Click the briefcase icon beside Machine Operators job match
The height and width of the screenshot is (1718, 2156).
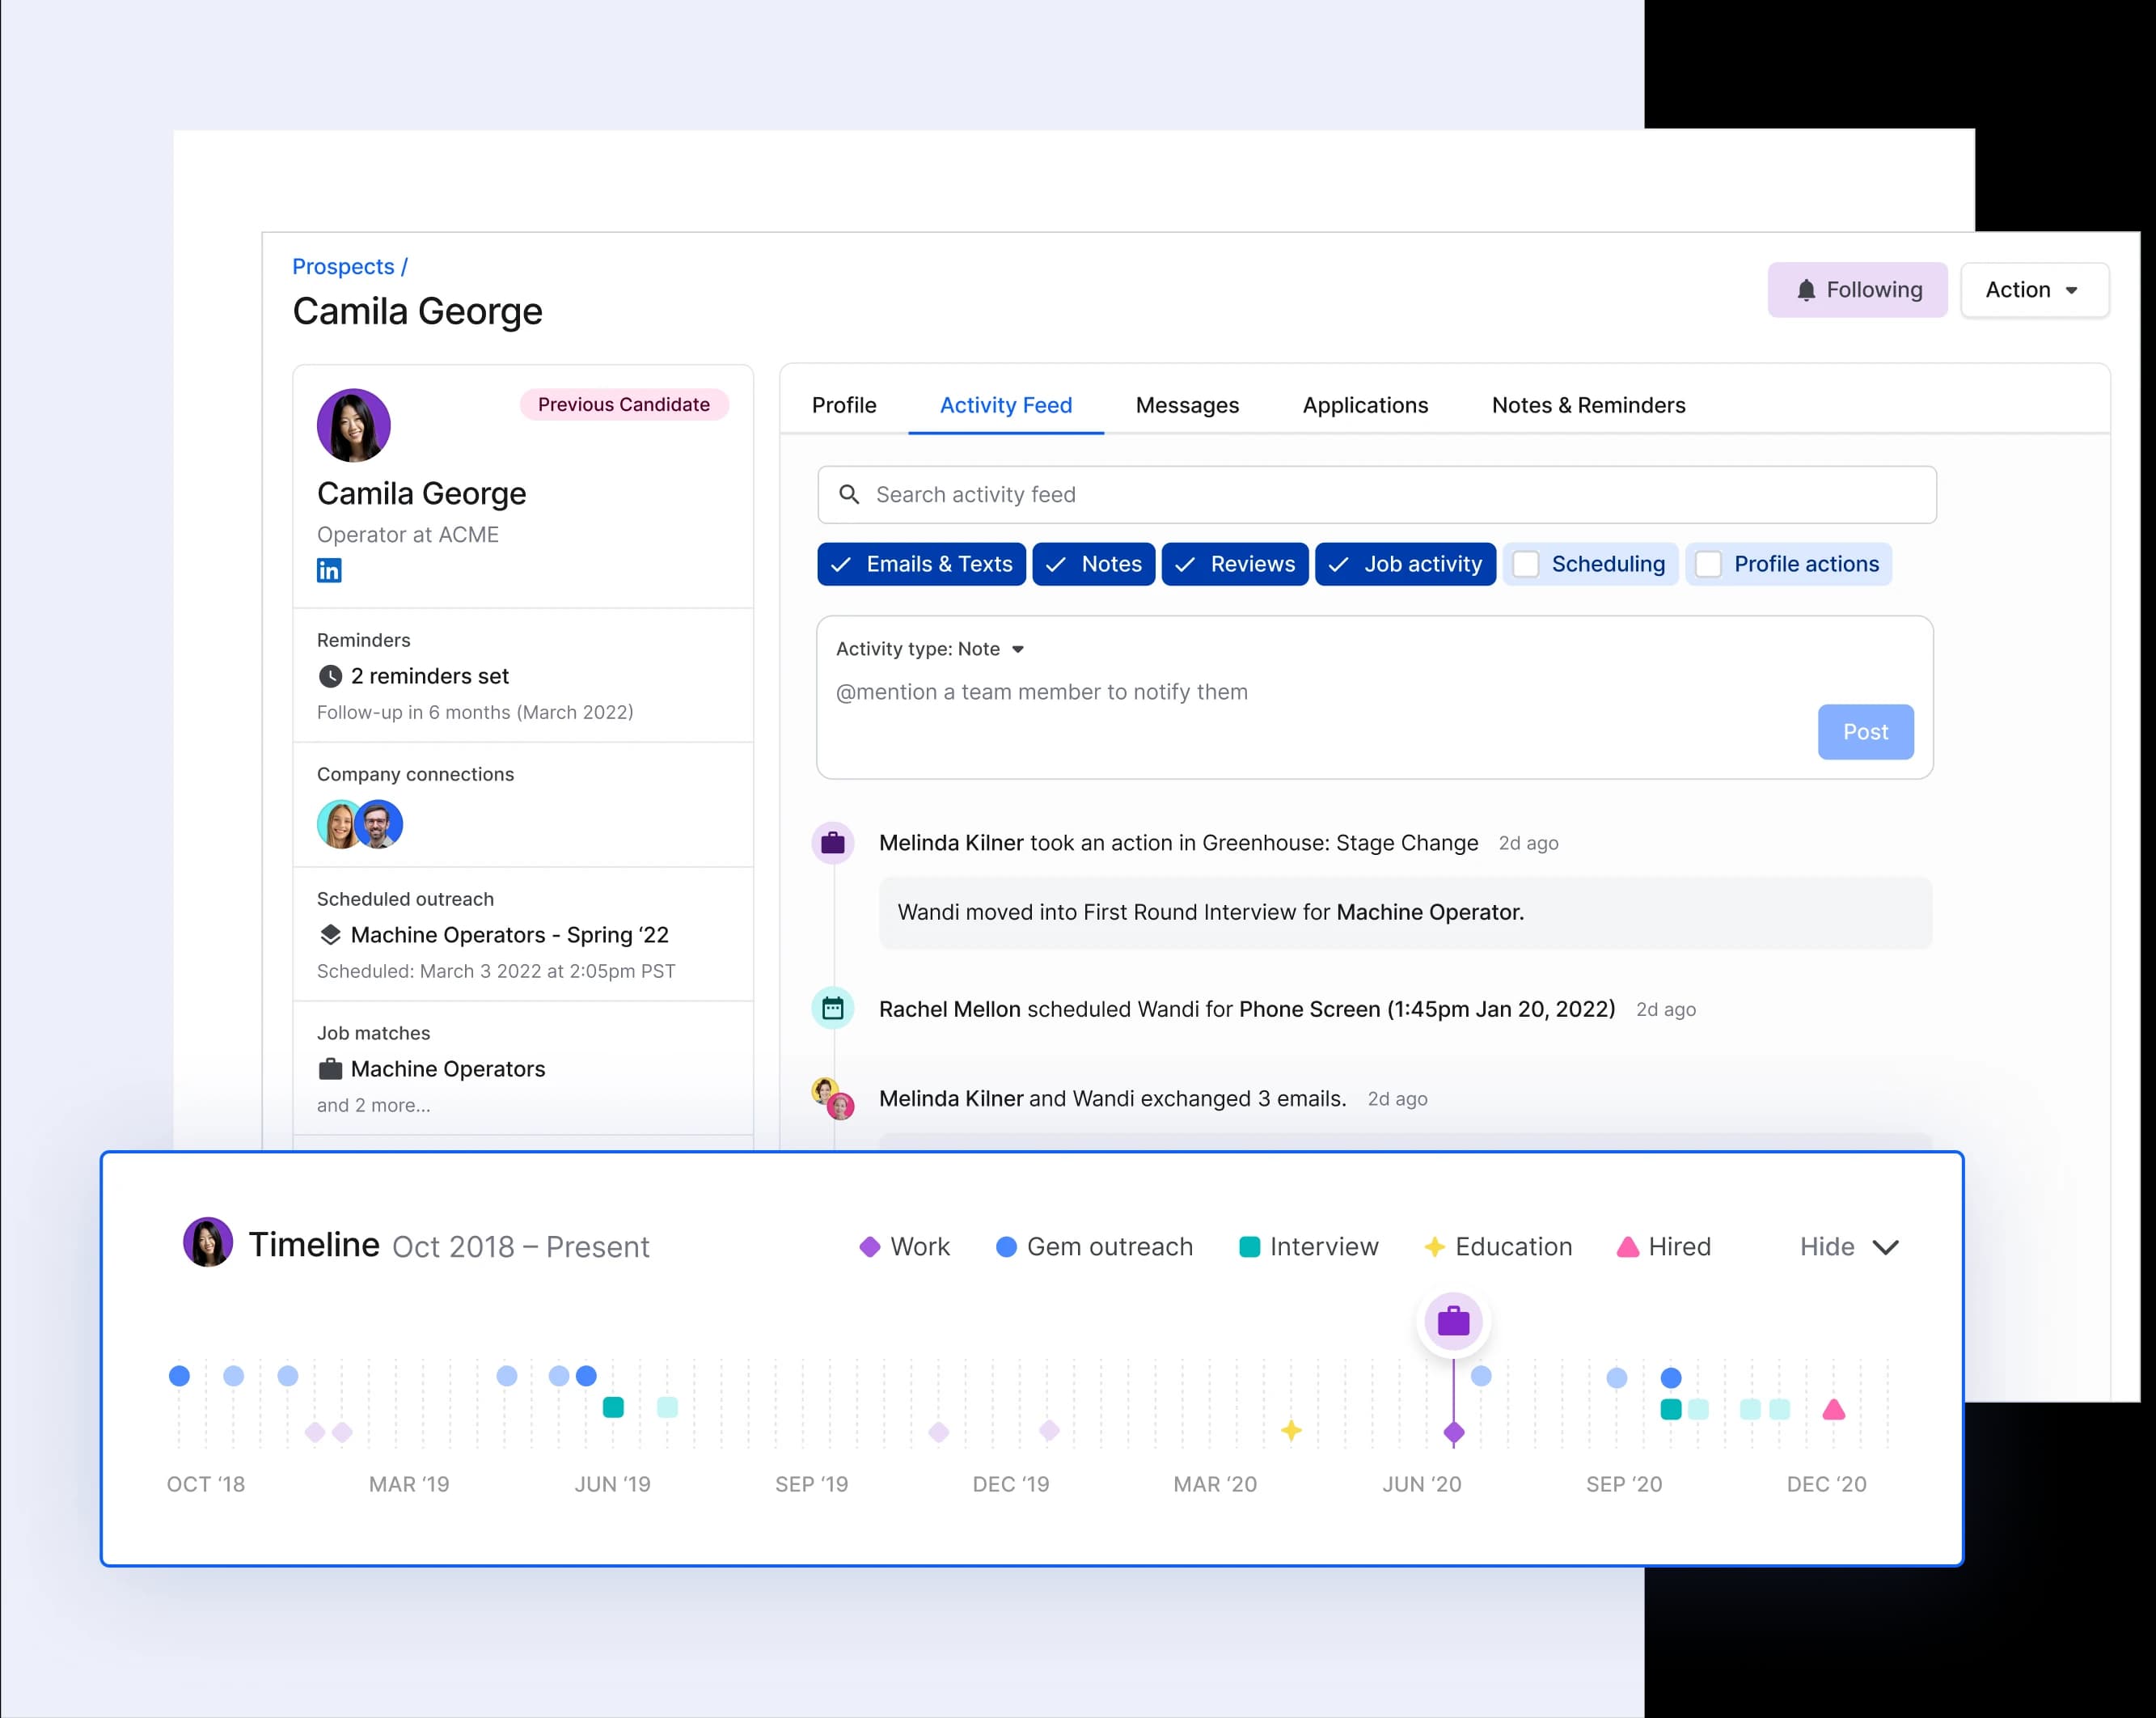point(330,1069)
